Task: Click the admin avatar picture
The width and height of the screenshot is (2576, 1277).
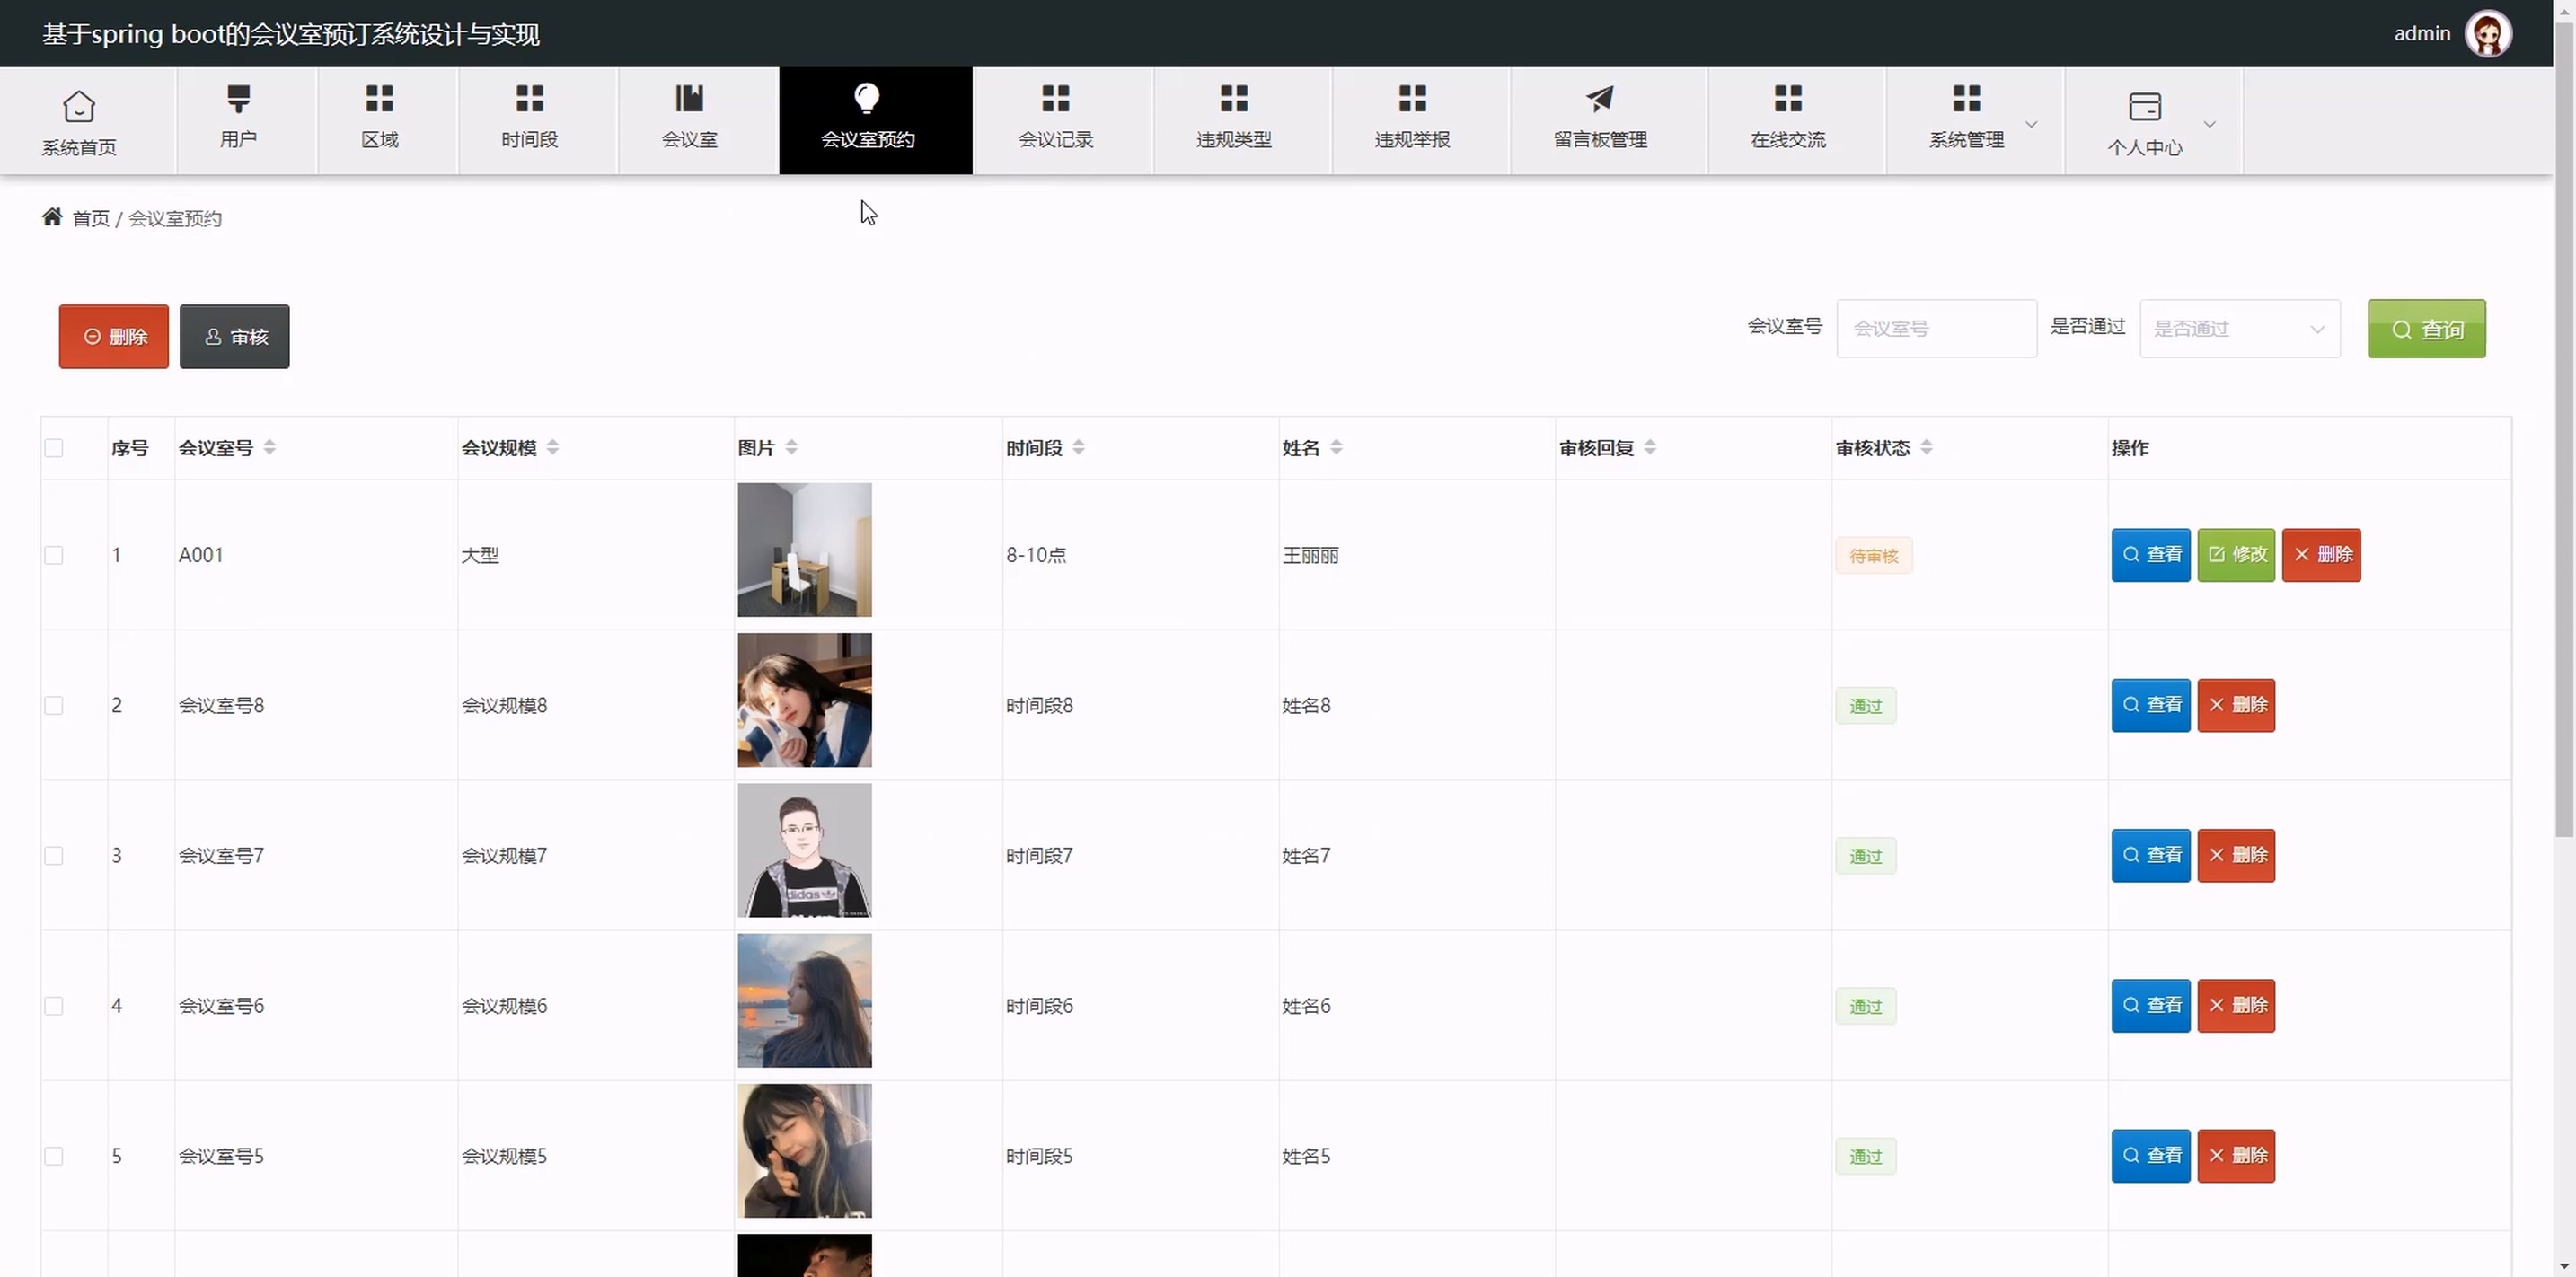Action: (x=2487, y=34)
